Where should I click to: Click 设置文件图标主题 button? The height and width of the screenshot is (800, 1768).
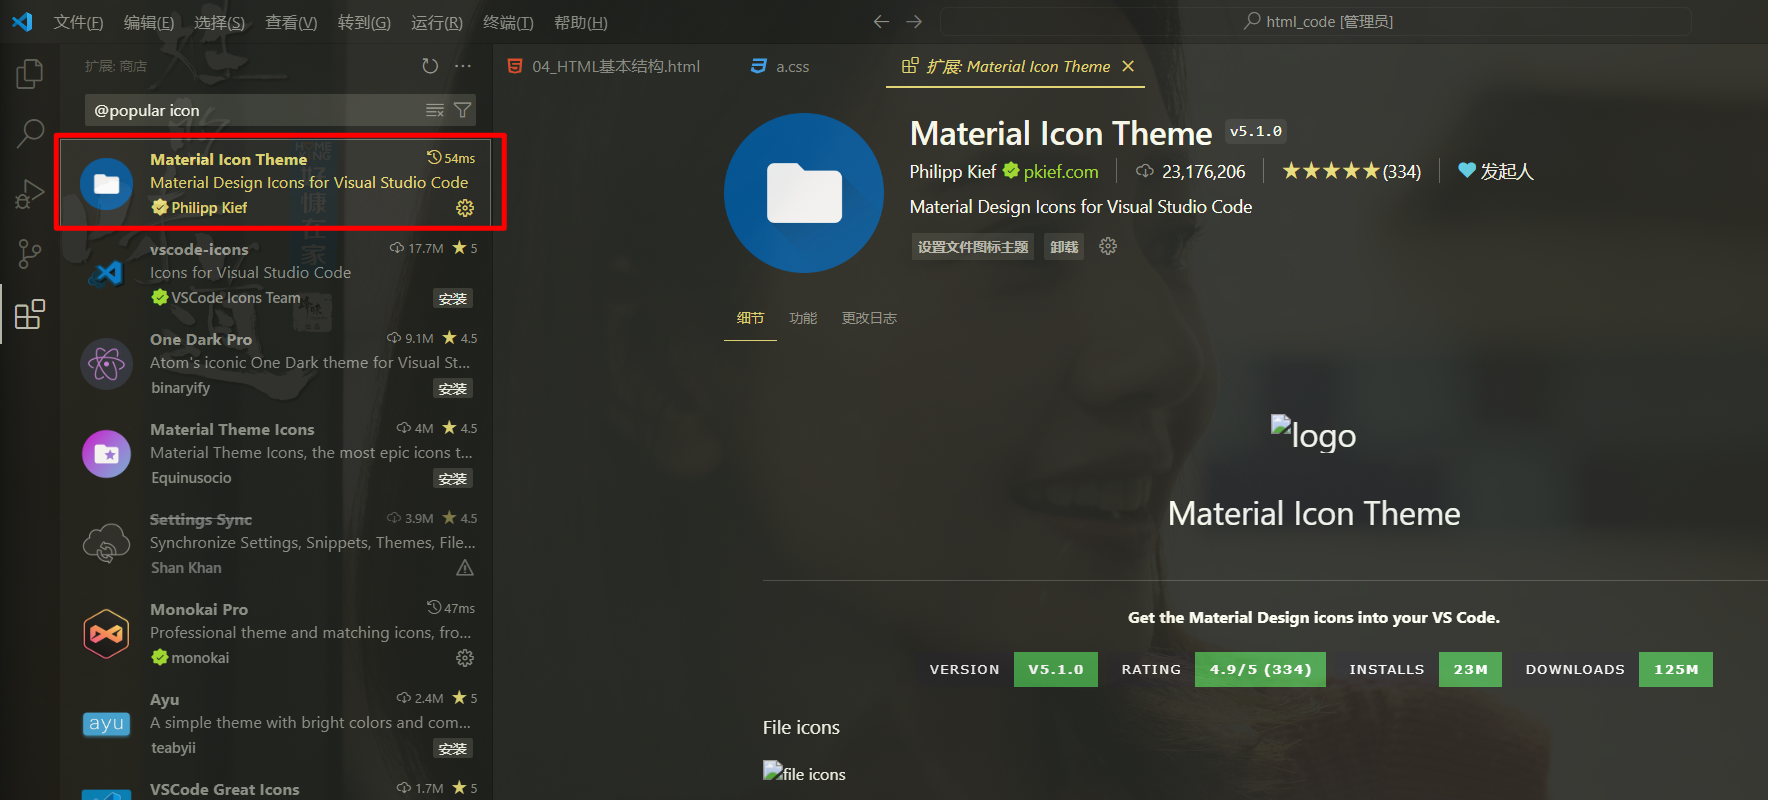coord(973,247)
